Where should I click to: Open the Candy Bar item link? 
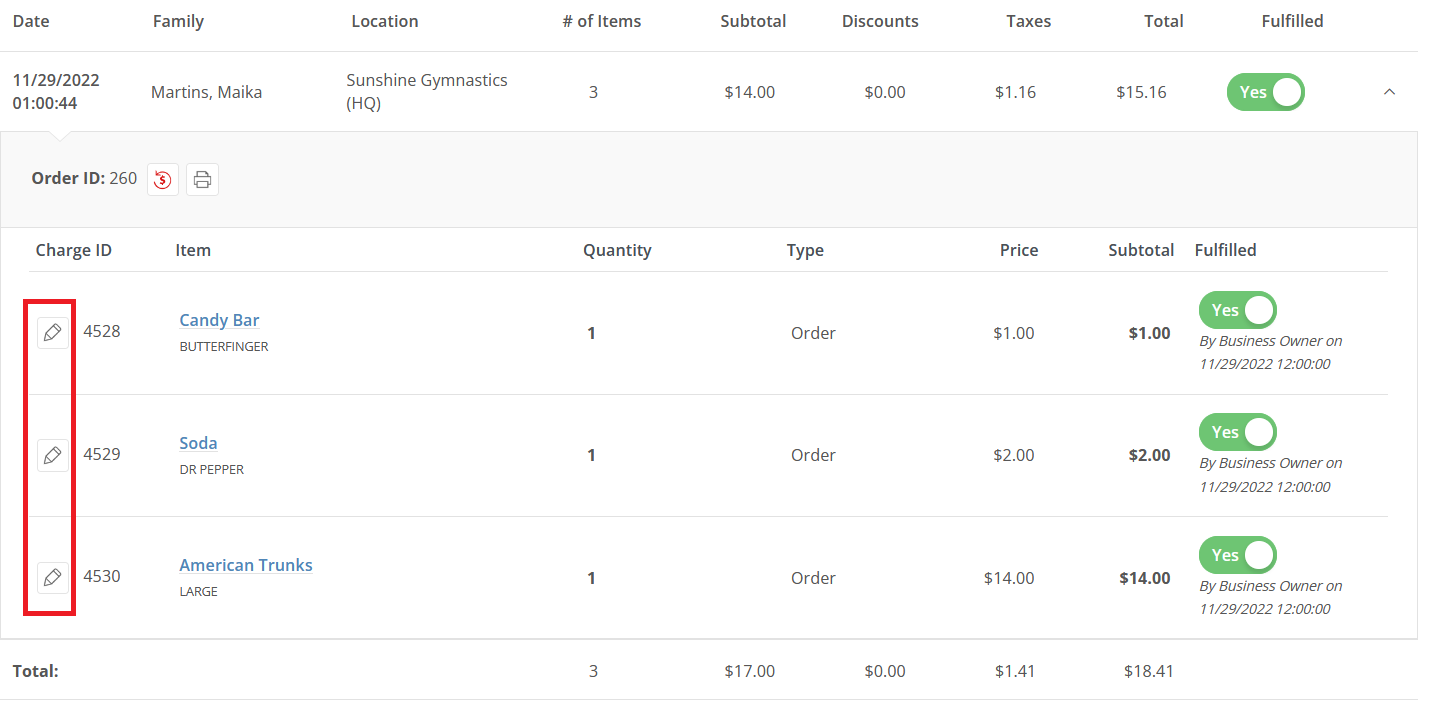click(x=219, y=320)
